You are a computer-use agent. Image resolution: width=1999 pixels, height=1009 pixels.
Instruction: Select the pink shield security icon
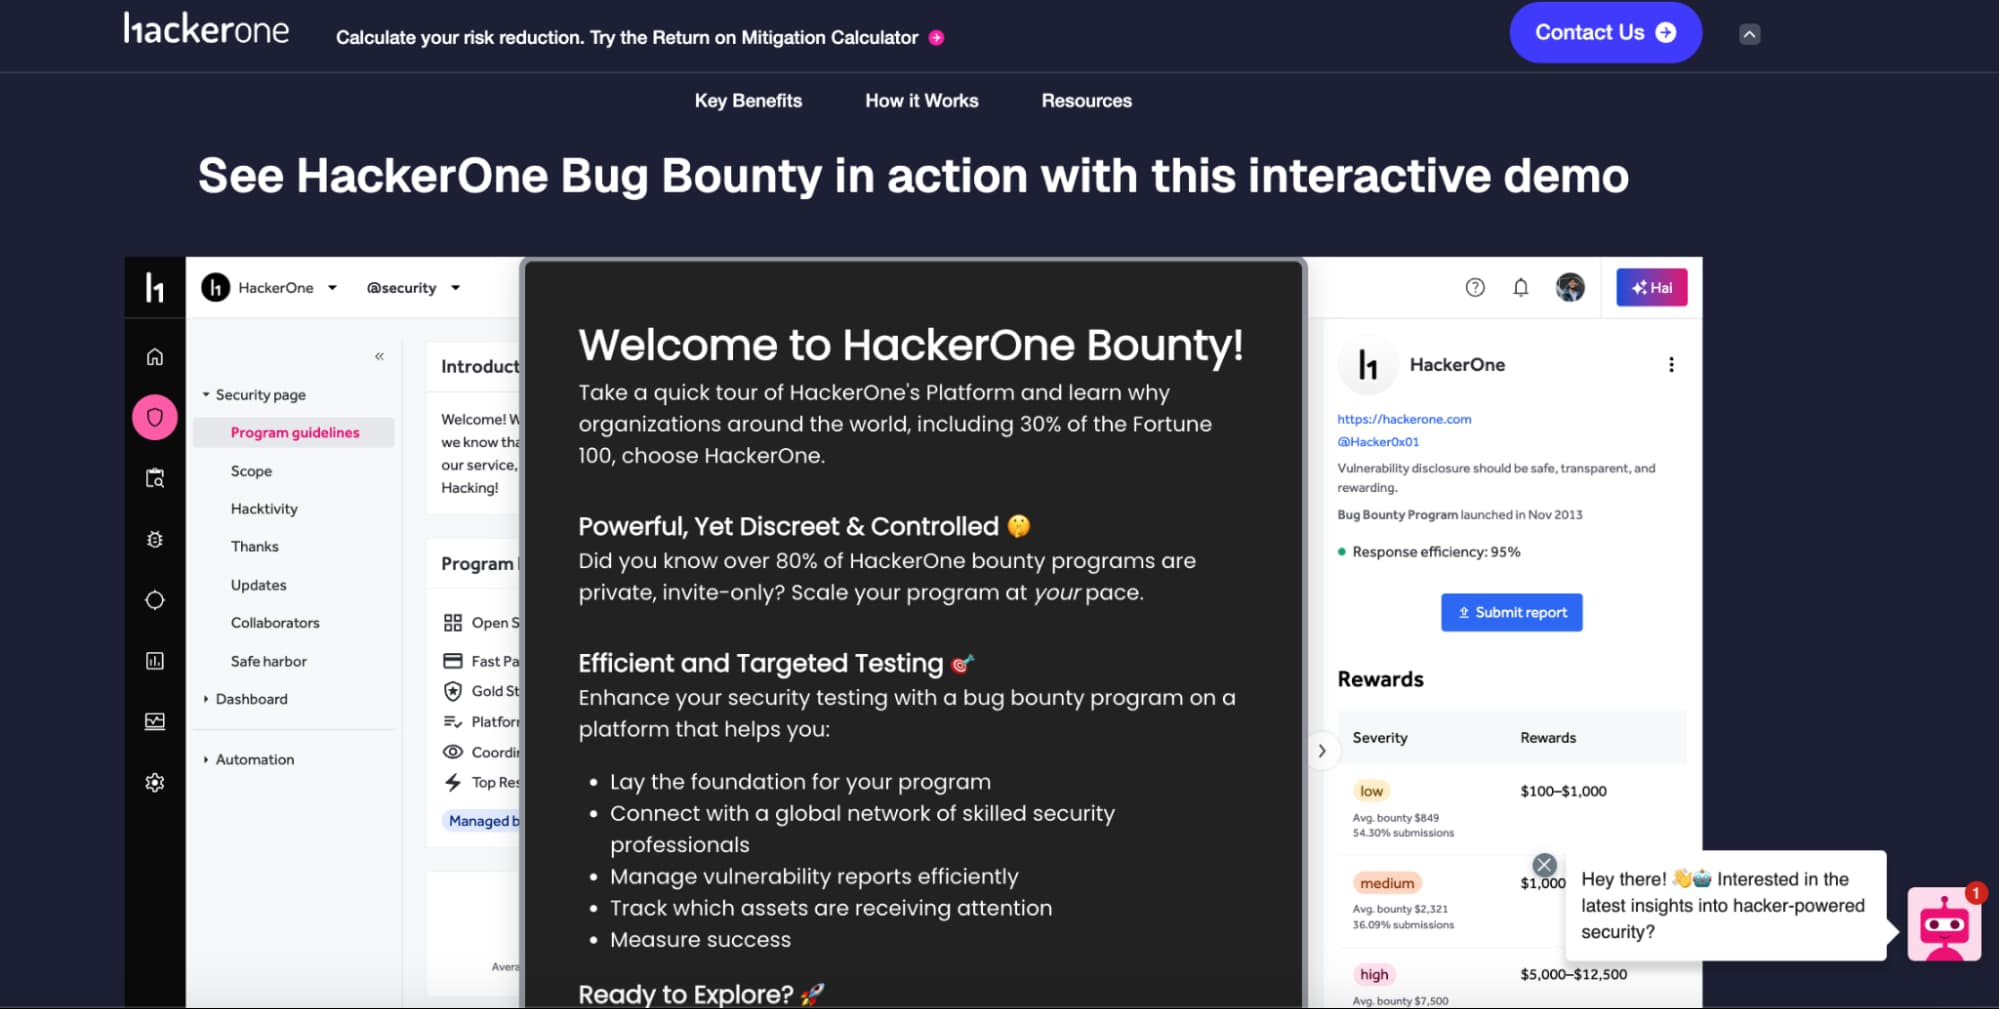(x=155, y=417)
